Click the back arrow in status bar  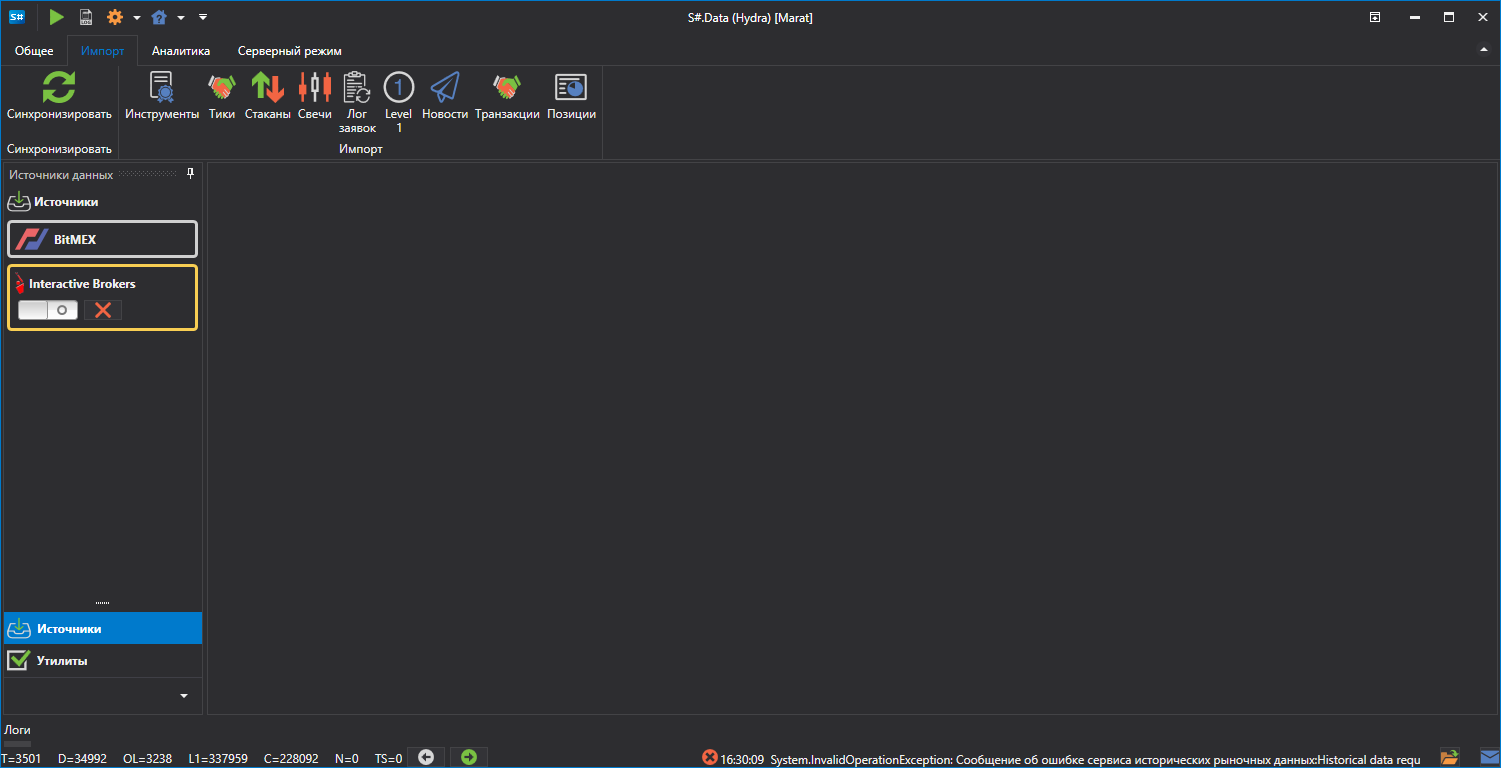(425, 758)
